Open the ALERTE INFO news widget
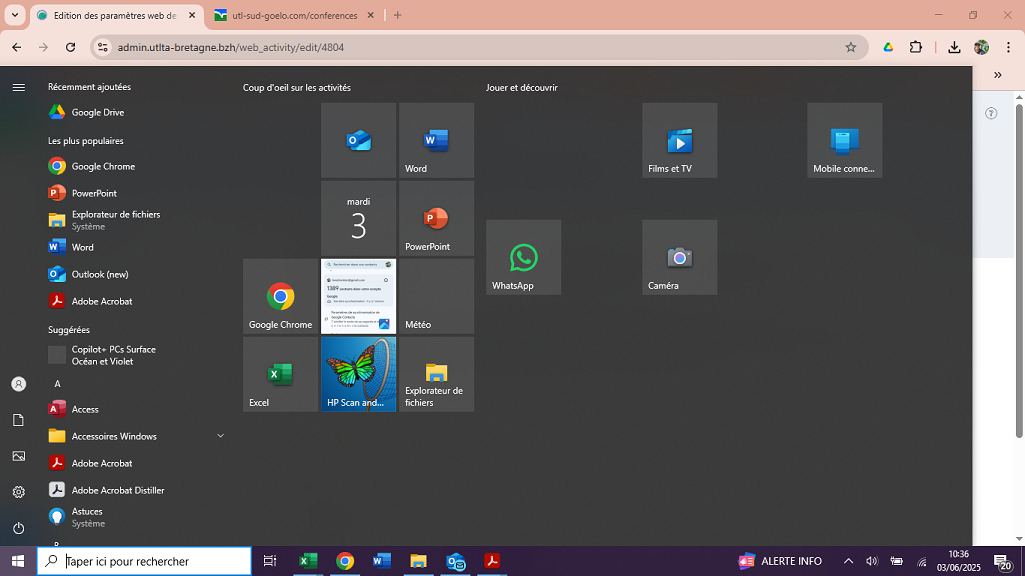Viewport: 1025px width, 576px height. 780,561
